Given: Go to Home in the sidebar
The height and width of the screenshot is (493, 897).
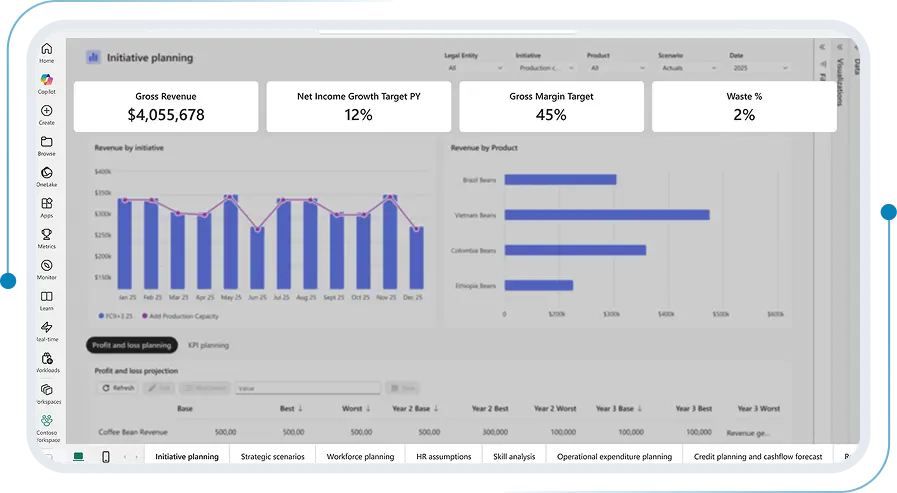Looking at the screenshot, I should coord(47,52).
